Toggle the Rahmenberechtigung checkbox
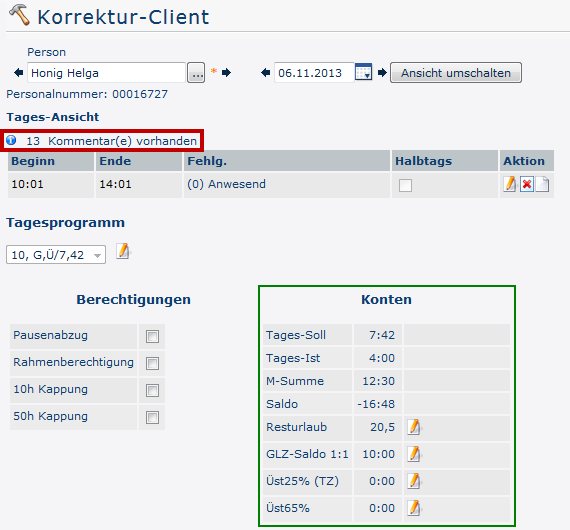Viewport: 570px width, 530px height. pos(152,363)
